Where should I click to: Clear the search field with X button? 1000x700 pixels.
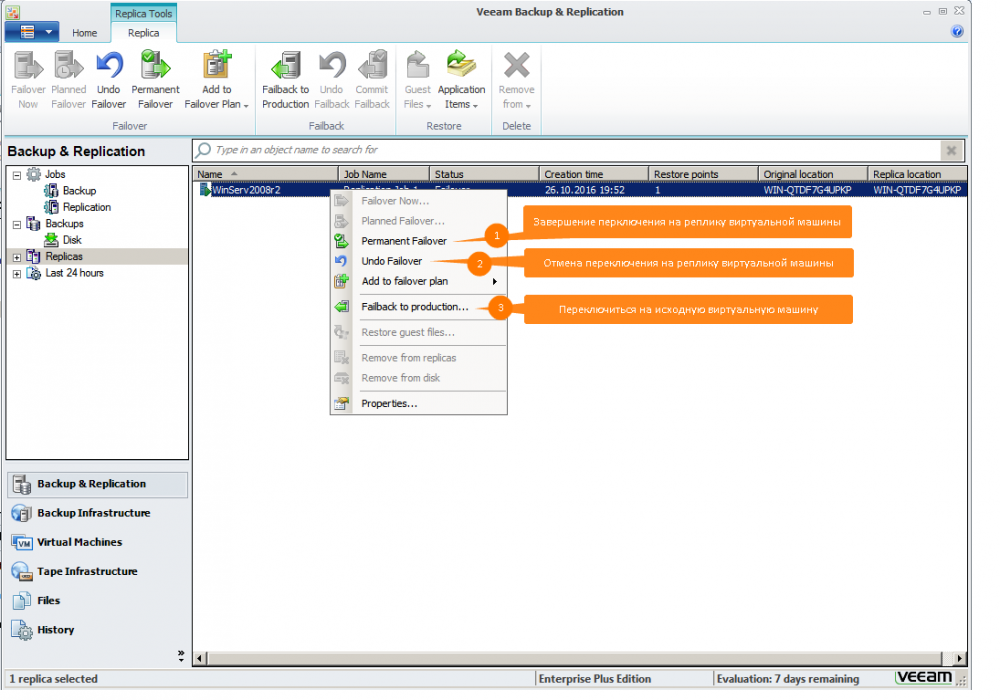tap(951, 150)
